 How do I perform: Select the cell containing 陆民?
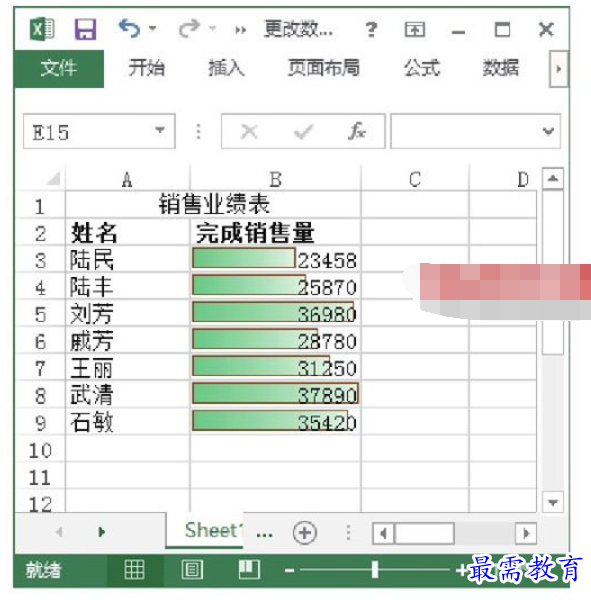[127, 259]
